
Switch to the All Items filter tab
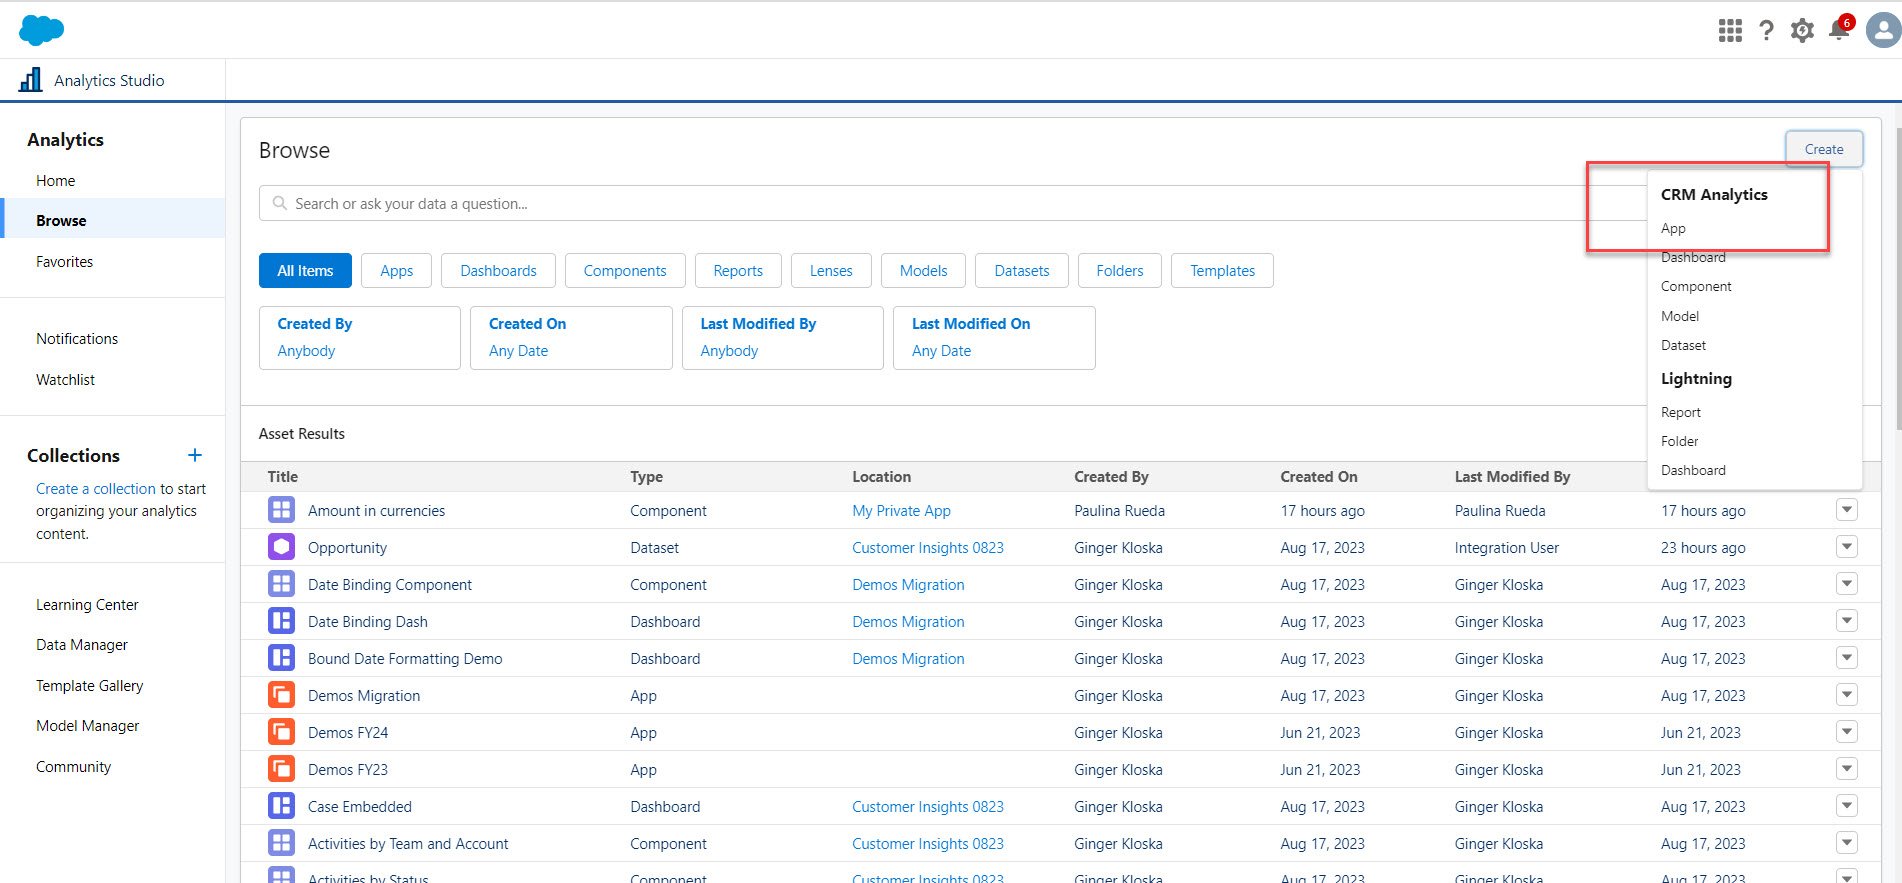305,271
